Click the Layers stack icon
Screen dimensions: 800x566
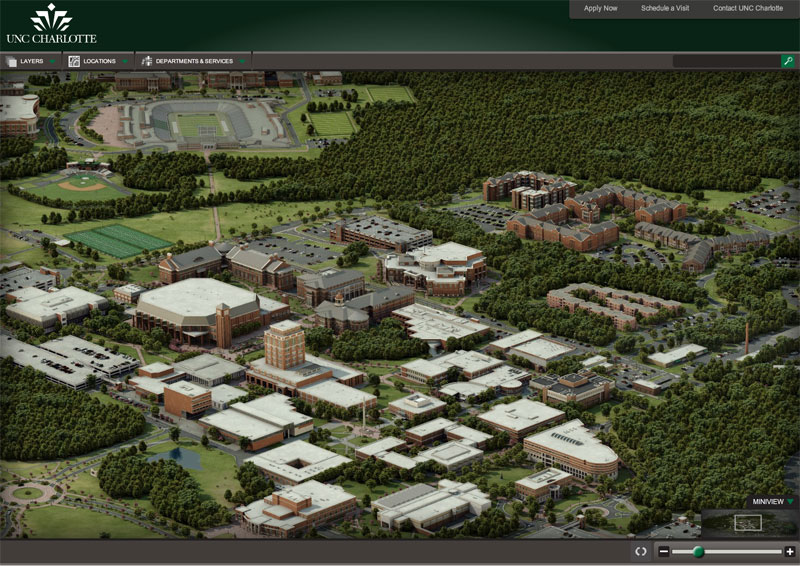11,61
